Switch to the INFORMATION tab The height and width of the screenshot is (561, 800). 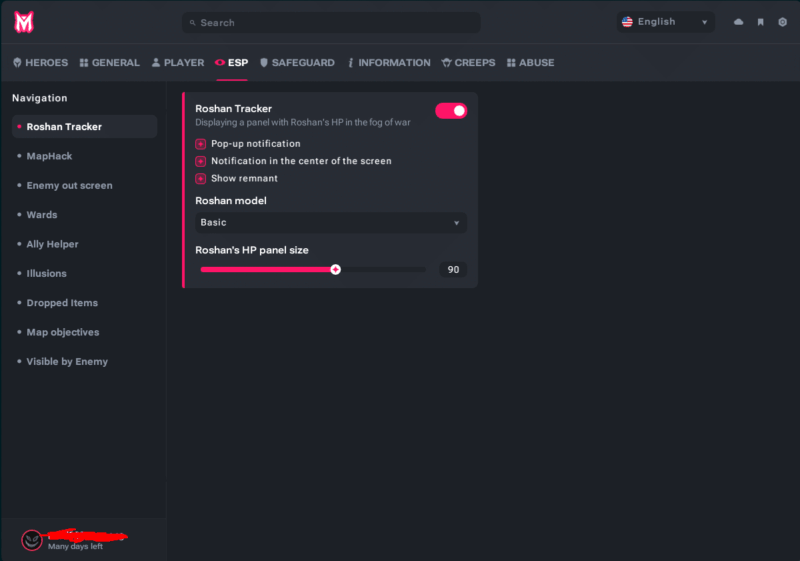[x=389, y=63]
